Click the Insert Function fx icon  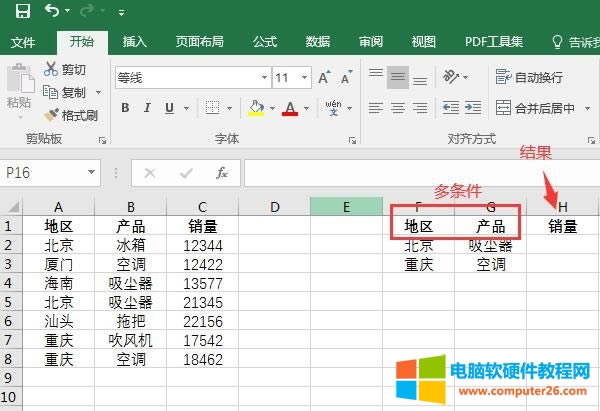coord(222,173)
